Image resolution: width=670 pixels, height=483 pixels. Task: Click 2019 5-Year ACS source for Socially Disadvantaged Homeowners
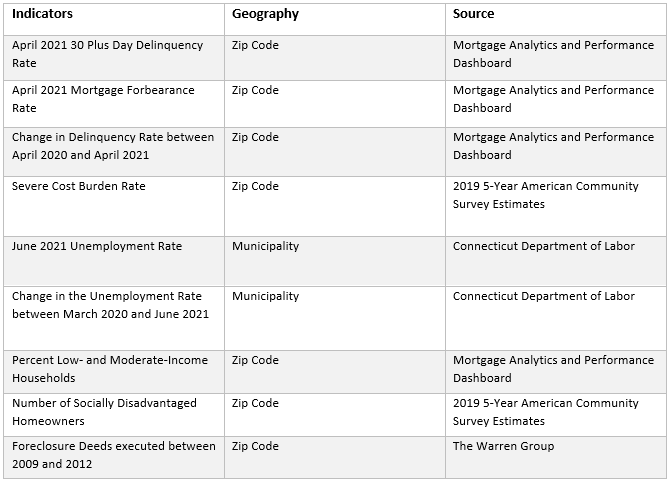545,412
